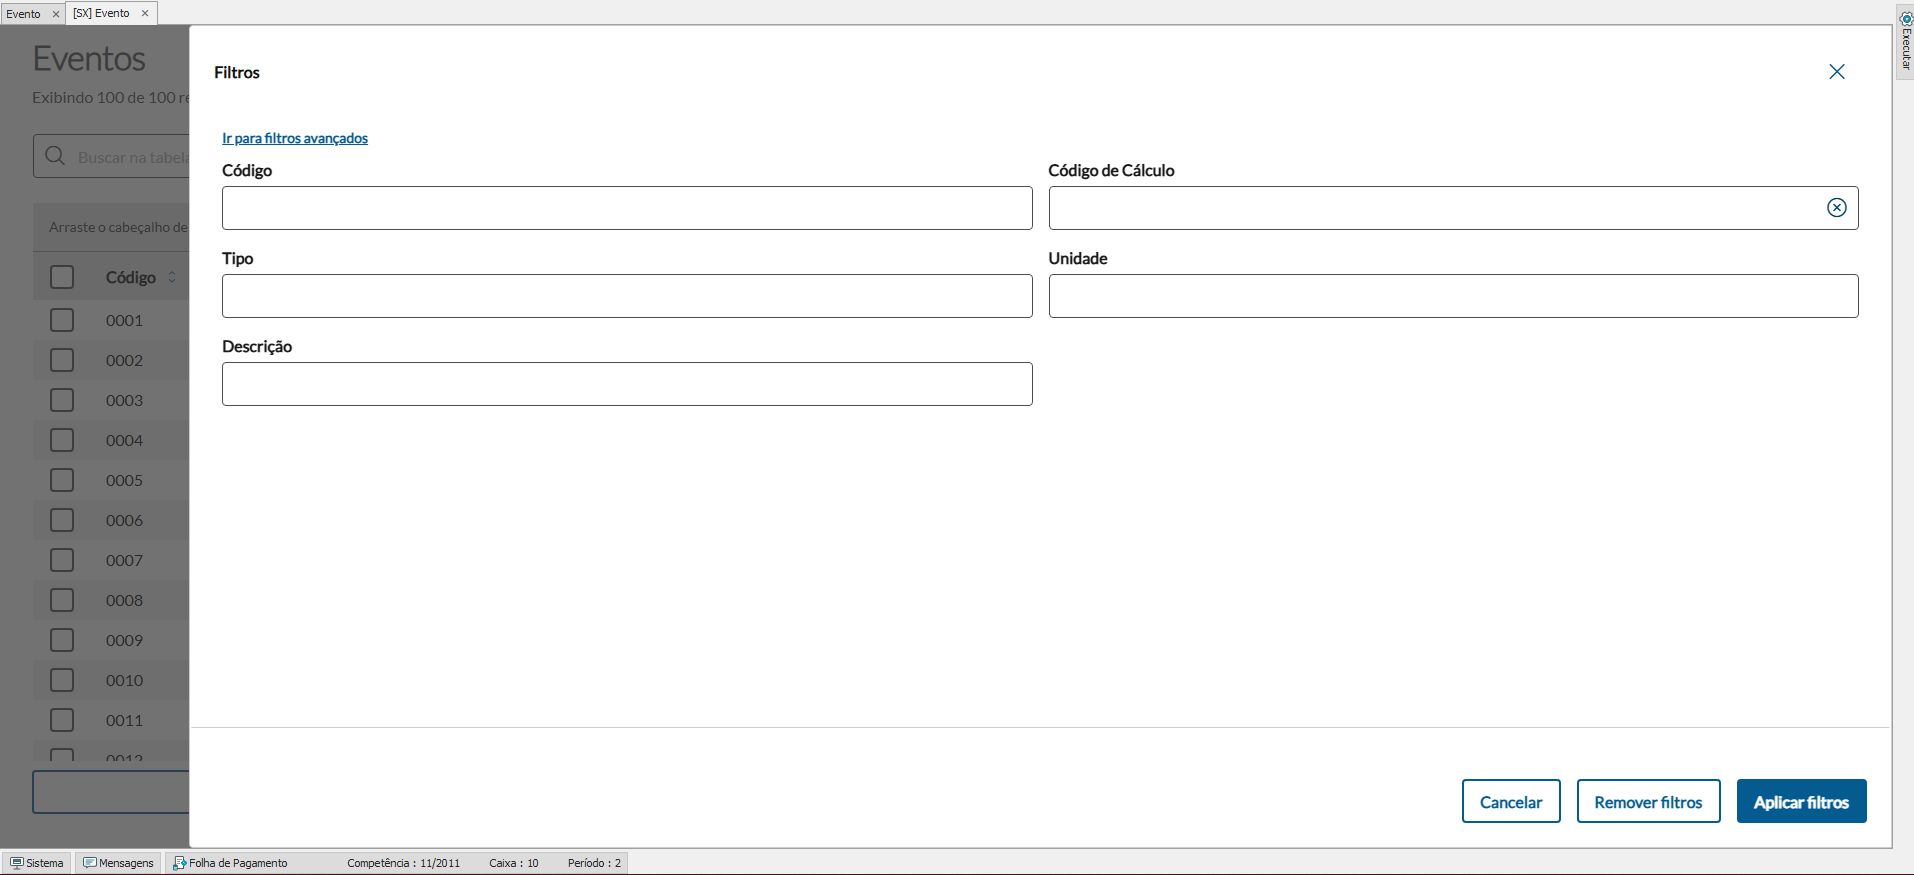The width and height of the screenshot is (1914, 875).
Task: Click Caixa : 10 in status bar
Action: click(x=513, y=863)
